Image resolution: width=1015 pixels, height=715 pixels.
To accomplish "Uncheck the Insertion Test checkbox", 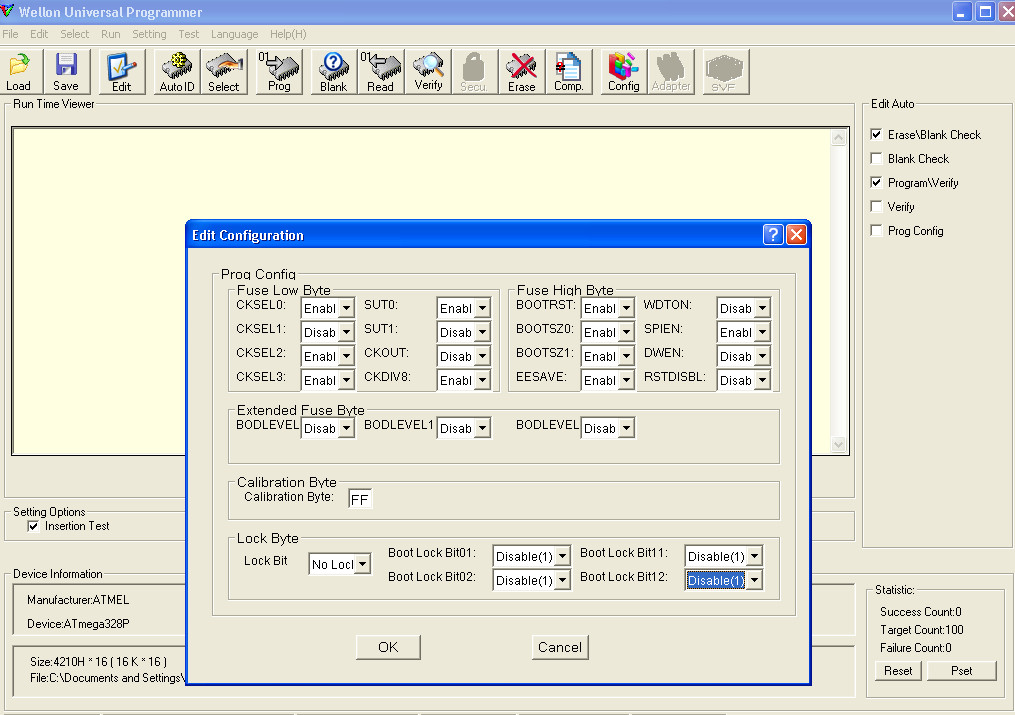I will coord(33,526).
